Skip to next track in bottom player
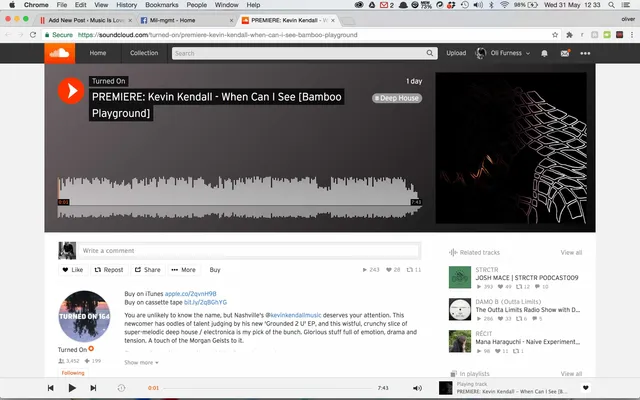The height and width of the screenshot is (400, 640). point(93,388)
